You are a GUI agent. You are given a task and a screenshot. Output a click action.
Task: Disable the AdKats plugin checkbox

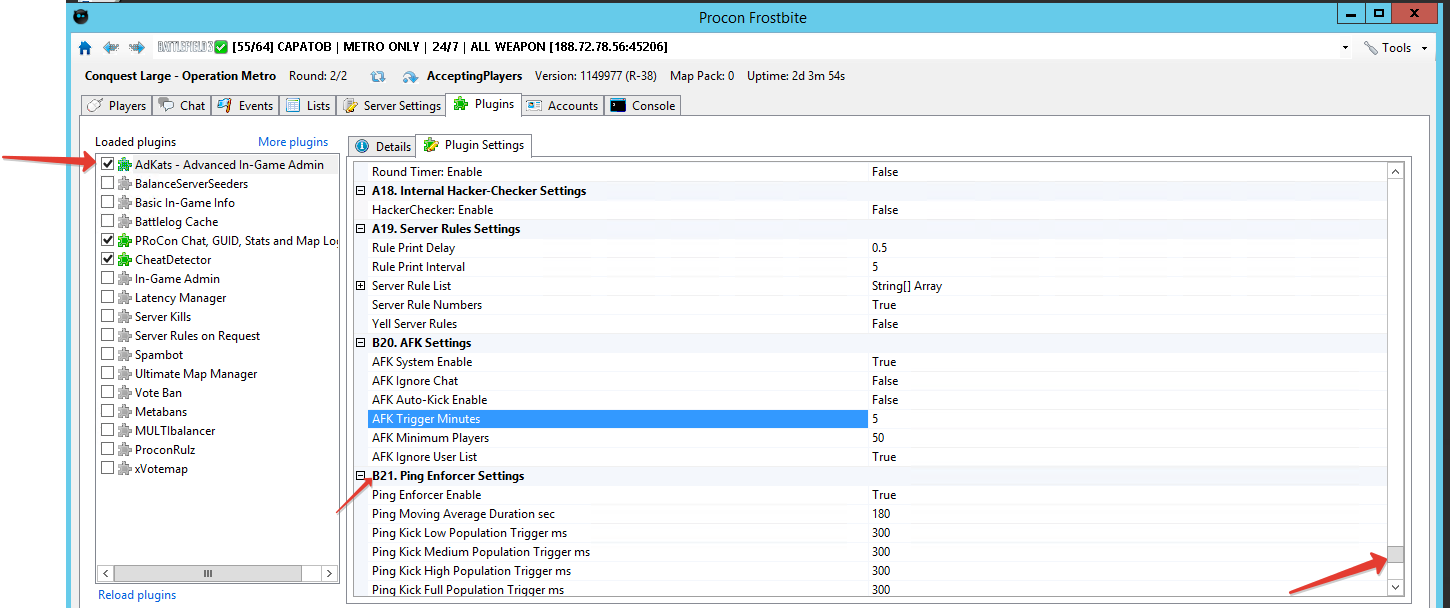pos(107,165)
